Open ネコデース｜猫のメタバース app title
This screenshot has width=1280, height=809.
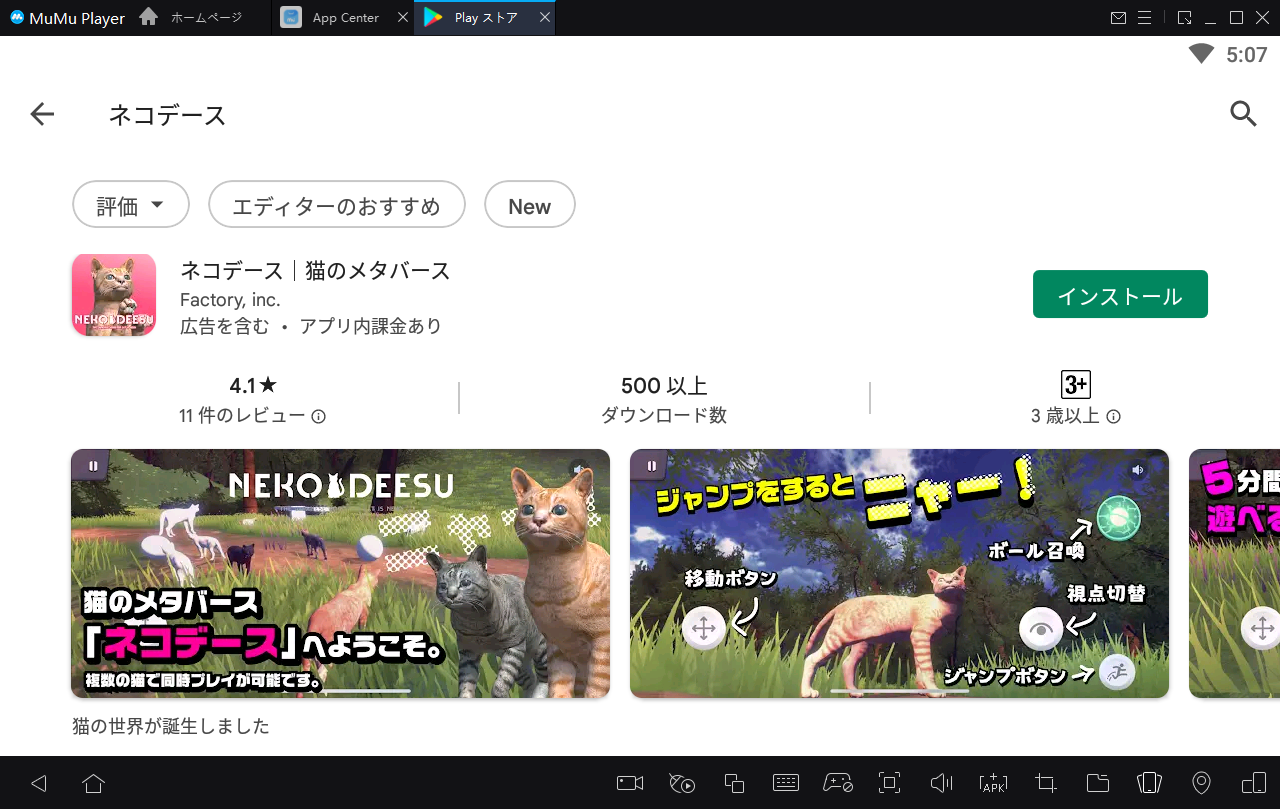click(x=315, y=270)
